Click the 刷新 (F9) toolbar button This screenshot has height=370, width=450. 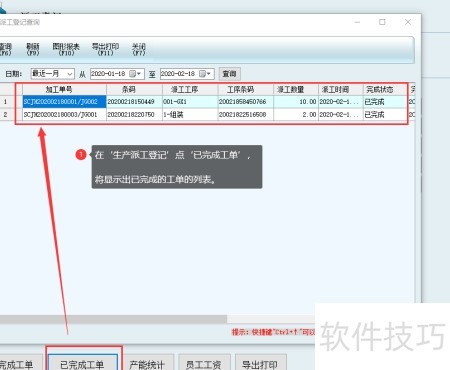33,49
